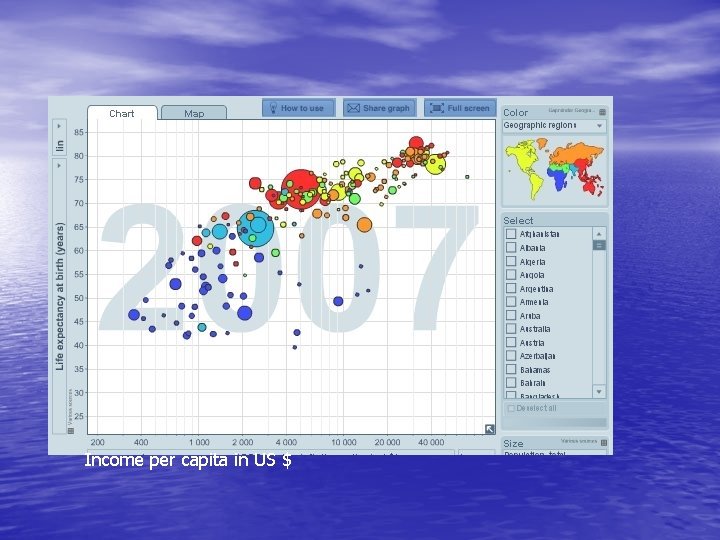Click the largest light-blue bubble on the chart

256,228
